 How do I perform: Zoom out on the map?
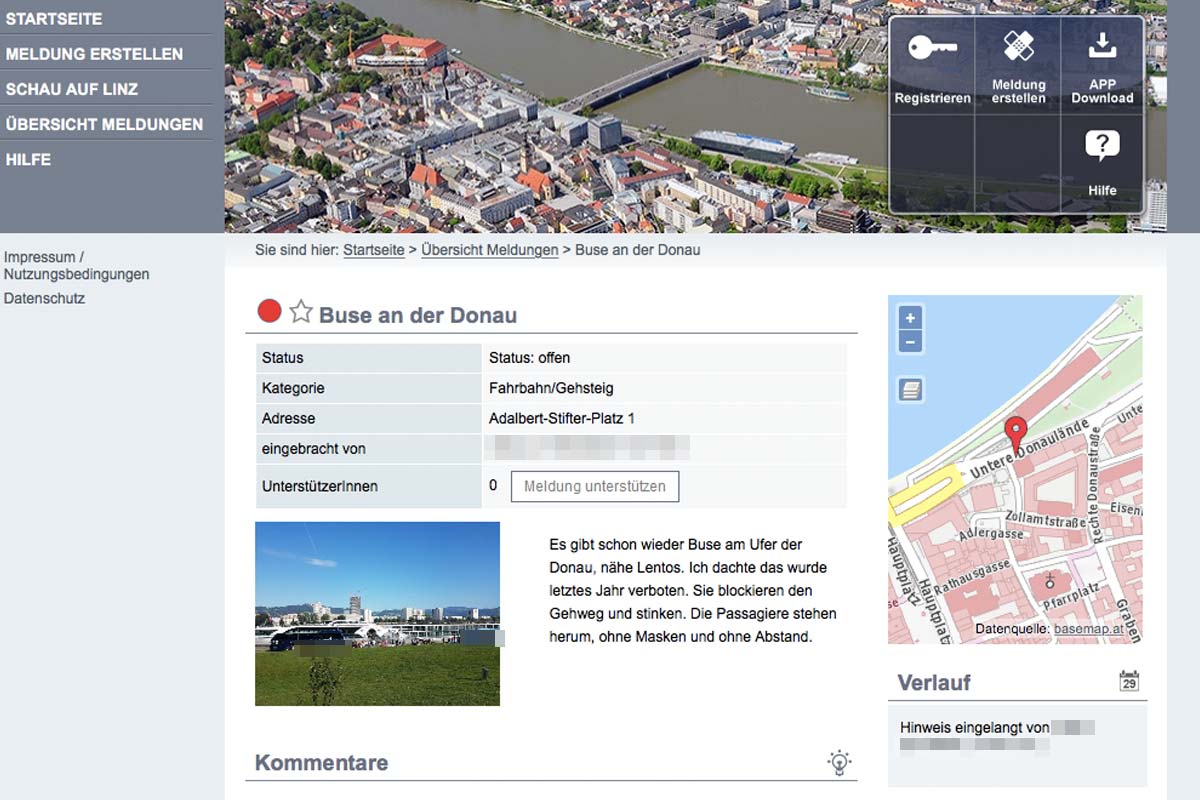click(910, 341)
